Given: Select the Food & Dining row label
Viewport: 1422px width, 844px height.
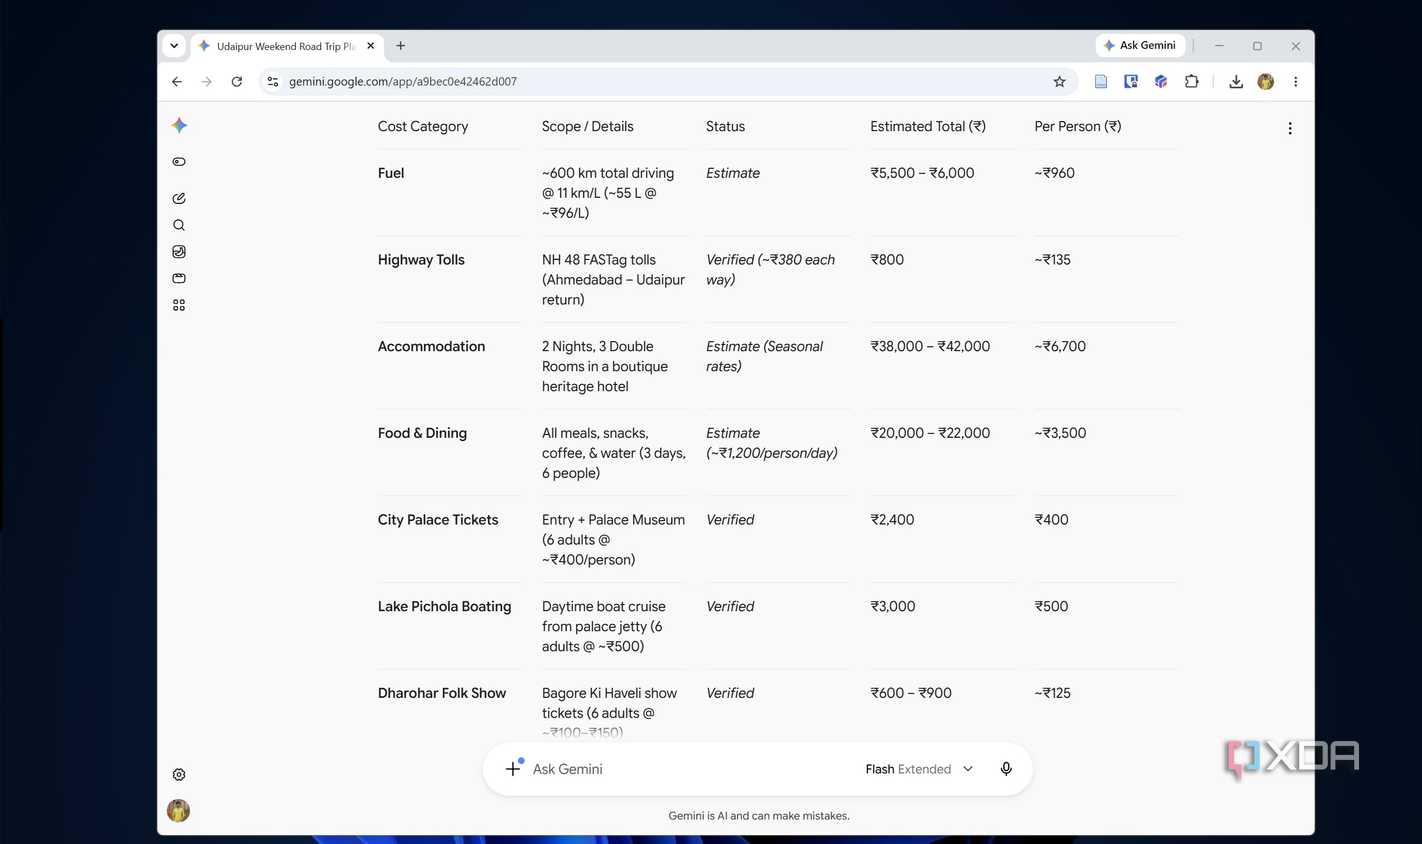Looking at the screenshot, I should coord(422,433).
